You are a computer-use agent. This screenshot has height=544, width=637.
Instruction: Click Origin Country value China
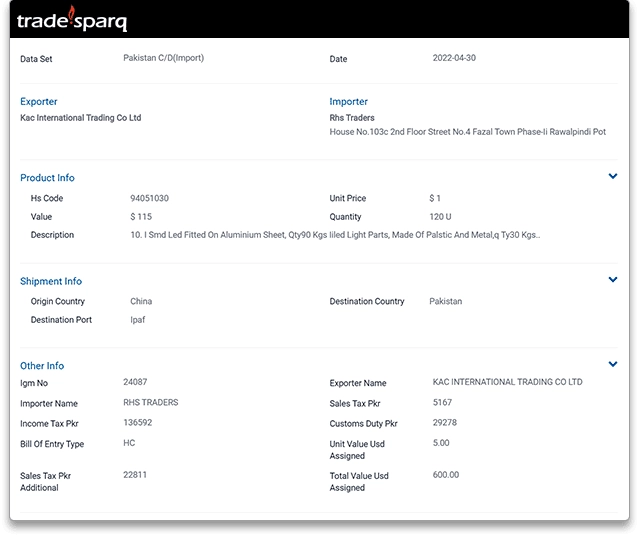pos(141,301)
